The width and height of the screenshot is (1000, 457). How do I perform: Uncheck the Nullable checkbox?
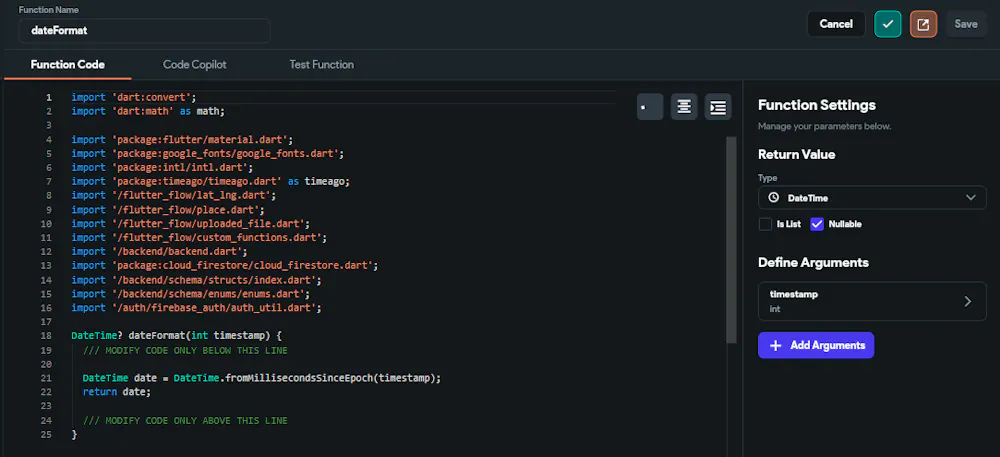(817, 224)
